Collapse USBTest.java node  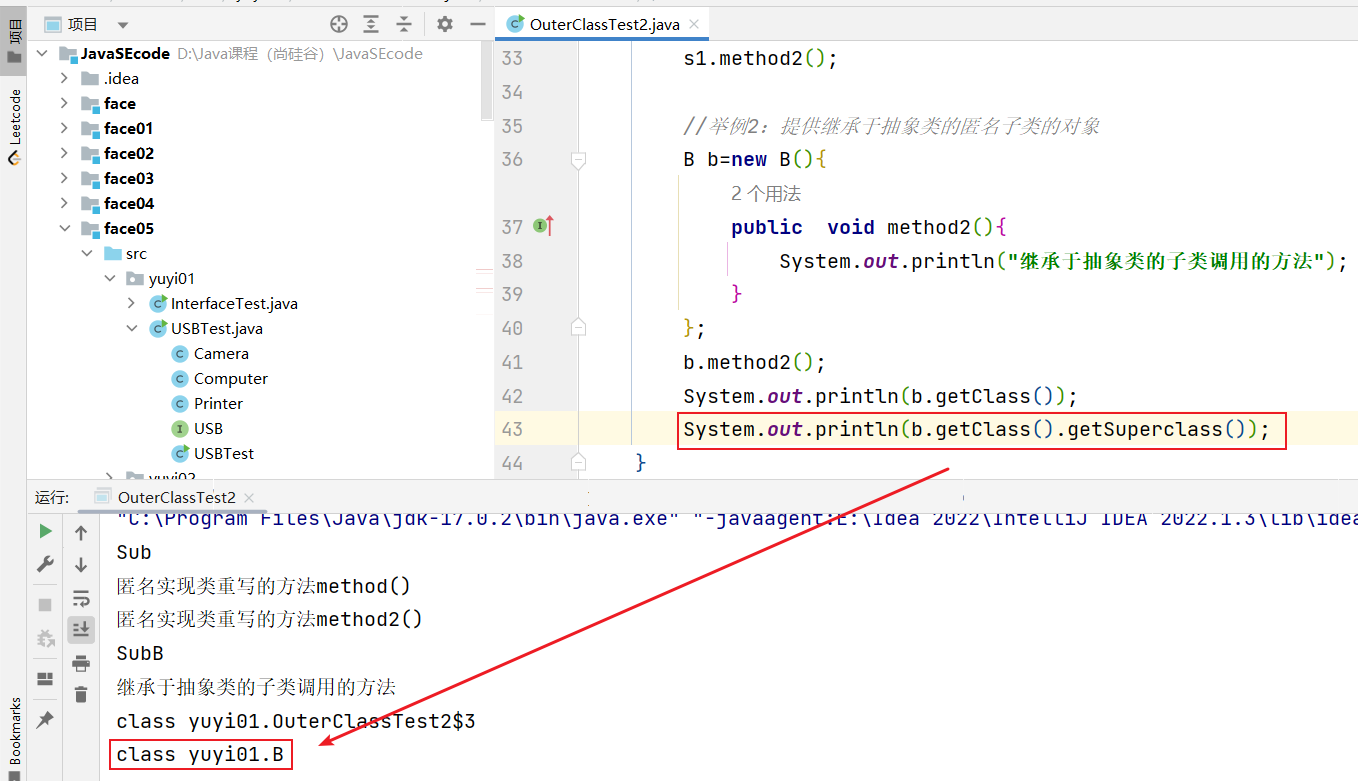pyautogui.click(x=132, y=328)
